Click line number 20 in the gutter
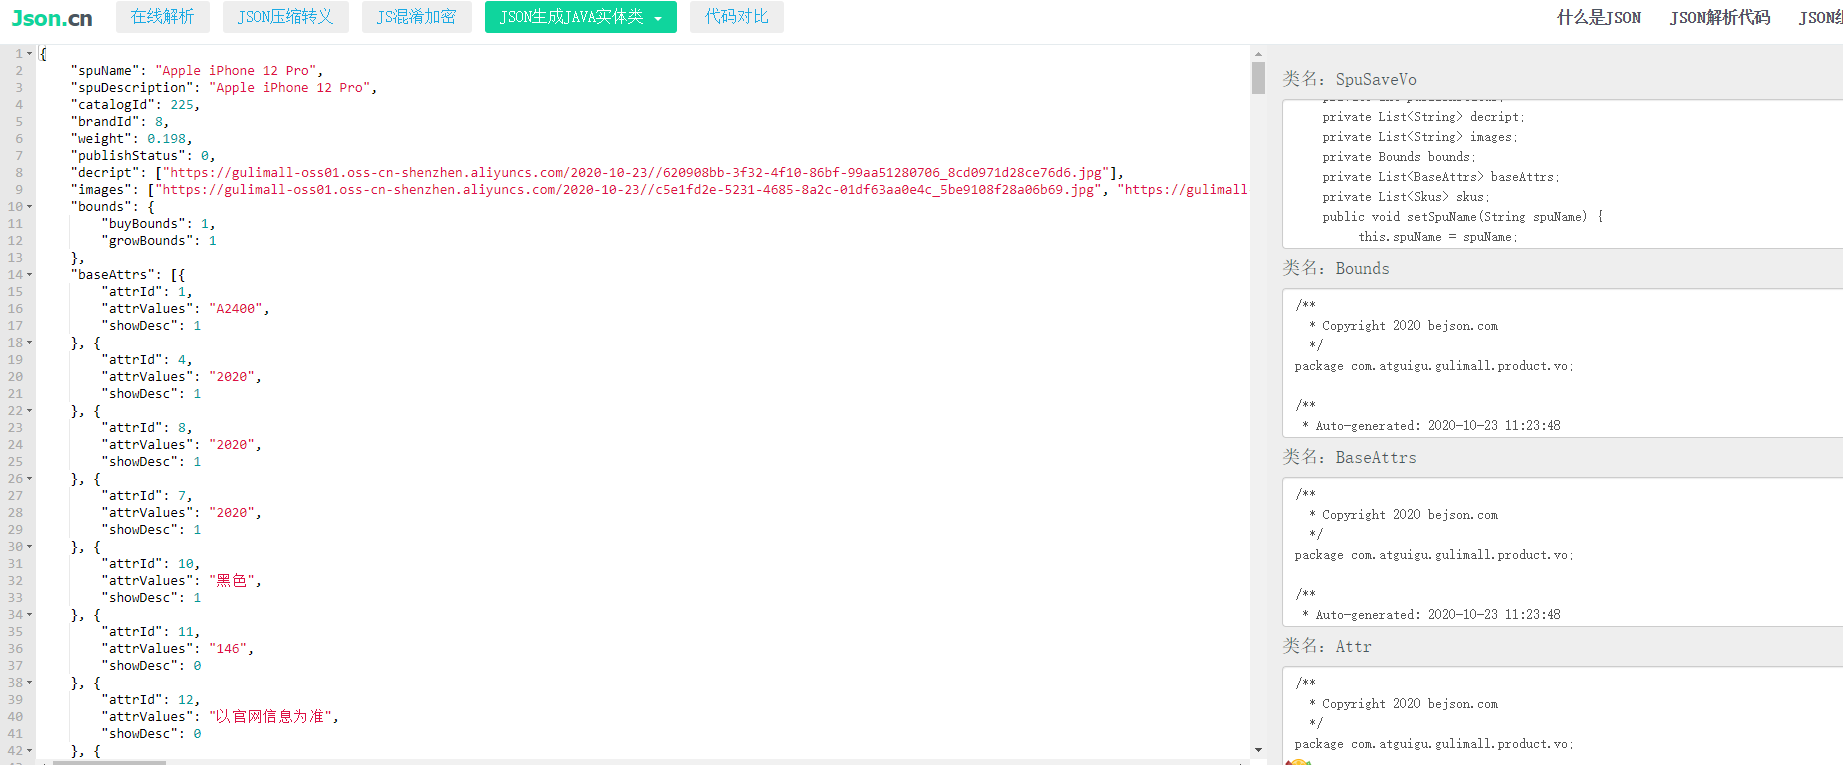This screenshot has height=765, width=1843. (x=15, y=377)
